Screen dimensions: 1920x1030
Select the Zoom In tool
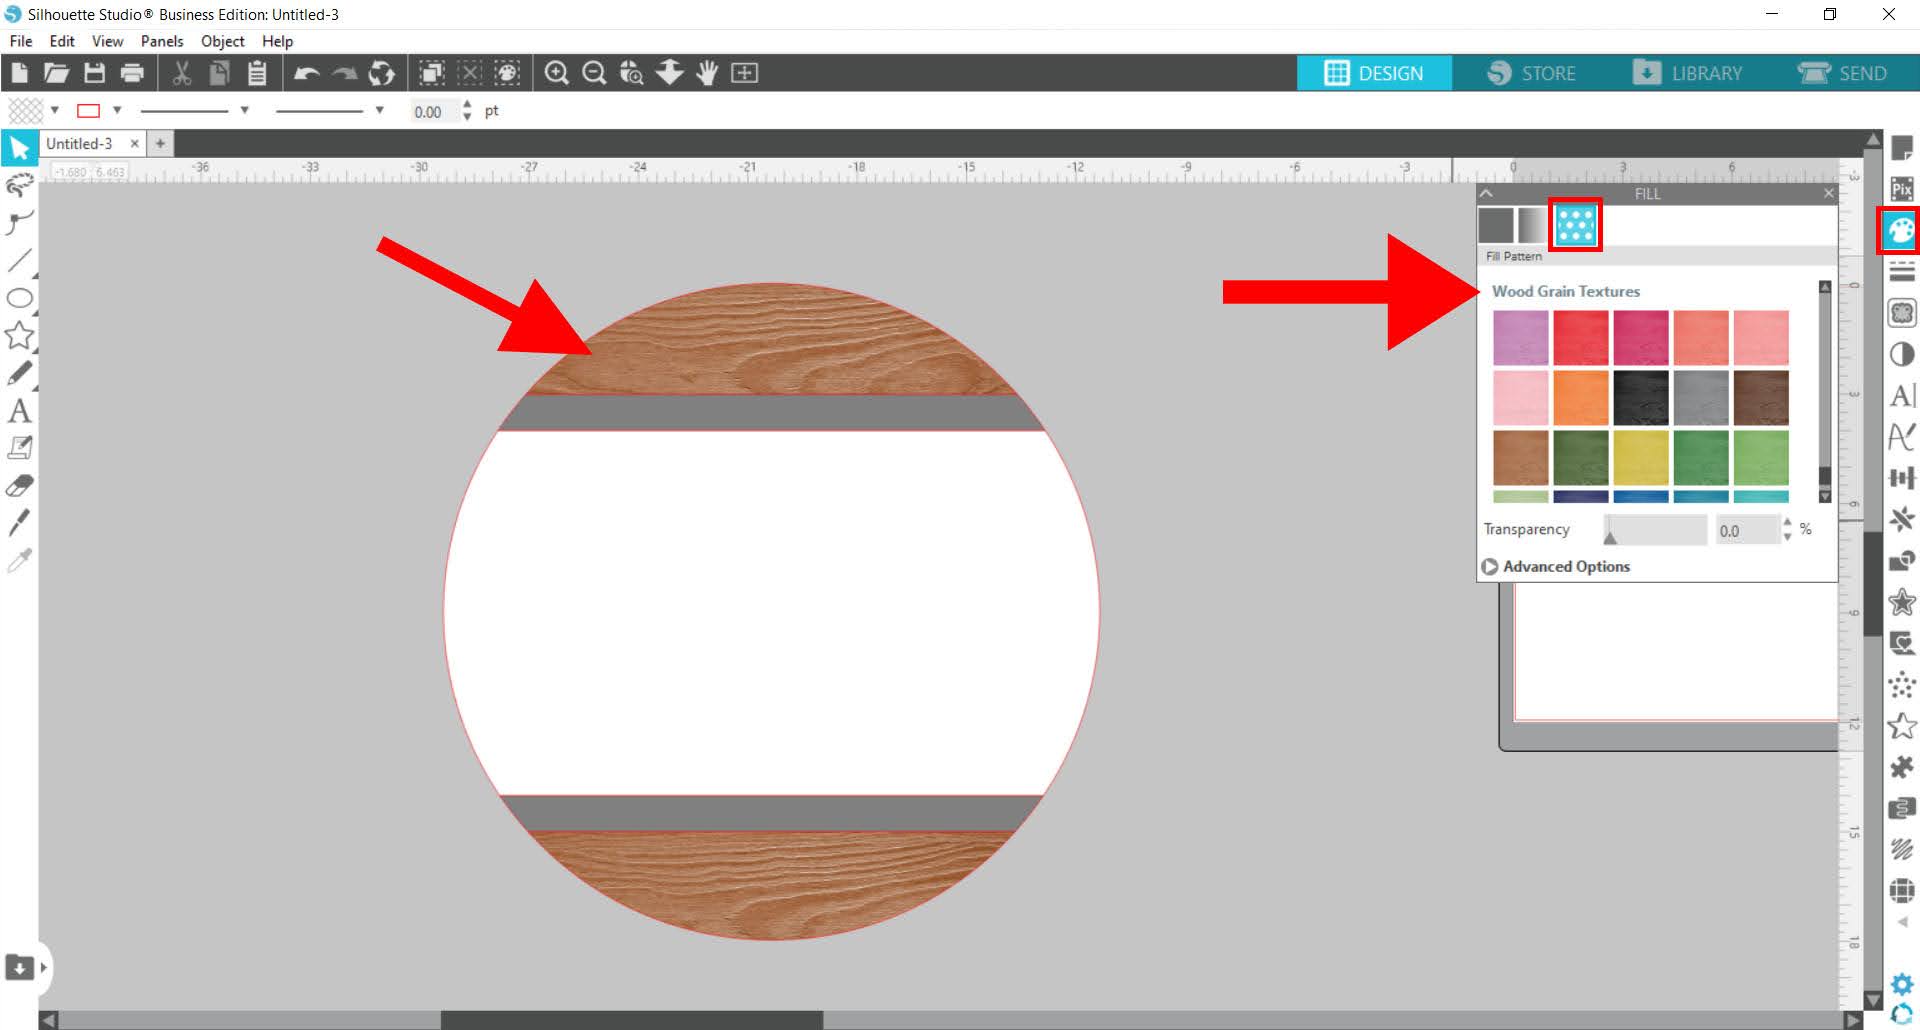pos(558,72)
